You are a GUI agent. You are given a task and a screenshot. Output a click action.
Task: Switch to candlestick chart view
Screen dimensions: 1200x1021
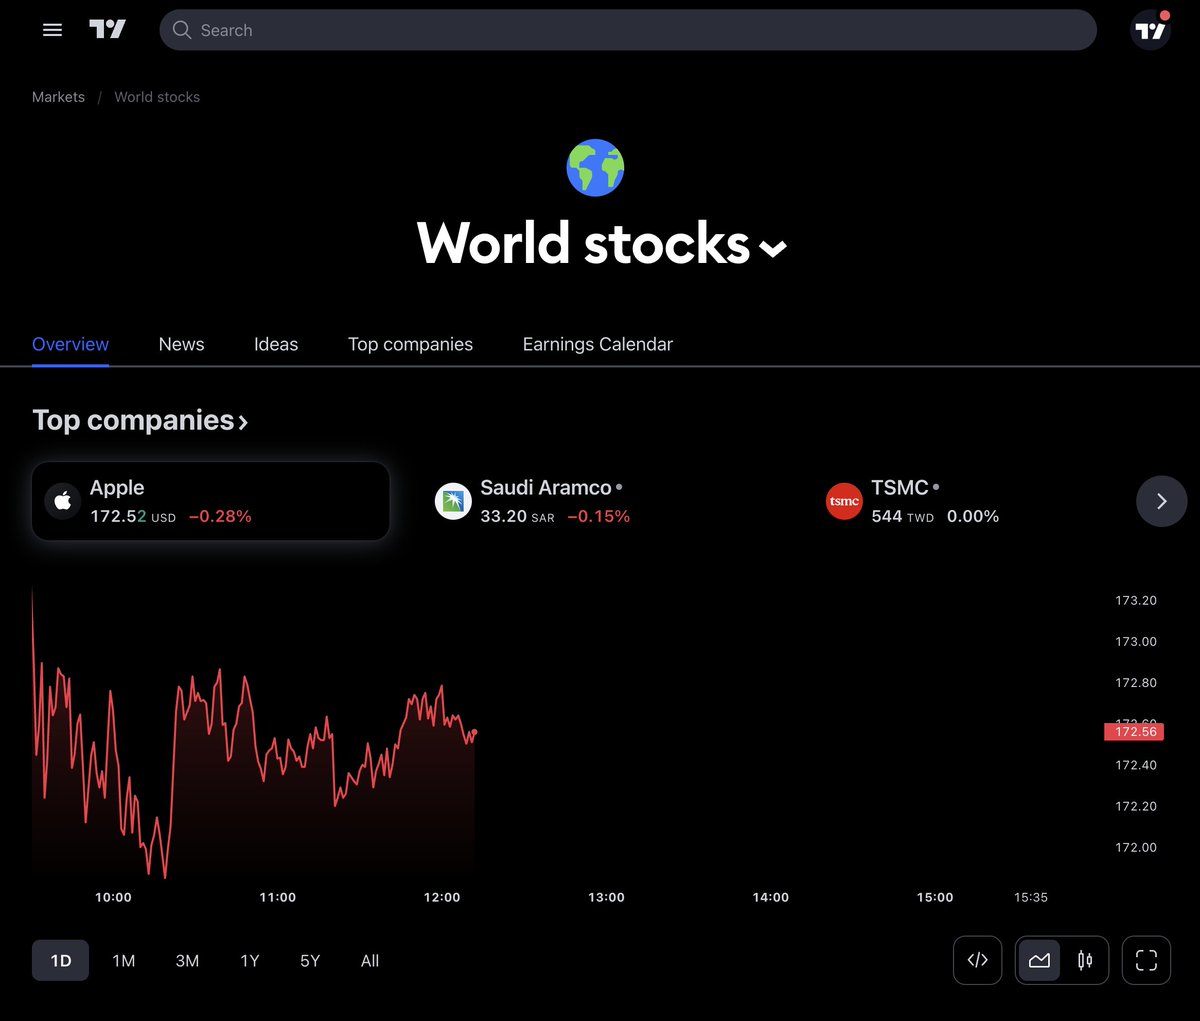pos(1085,960)
